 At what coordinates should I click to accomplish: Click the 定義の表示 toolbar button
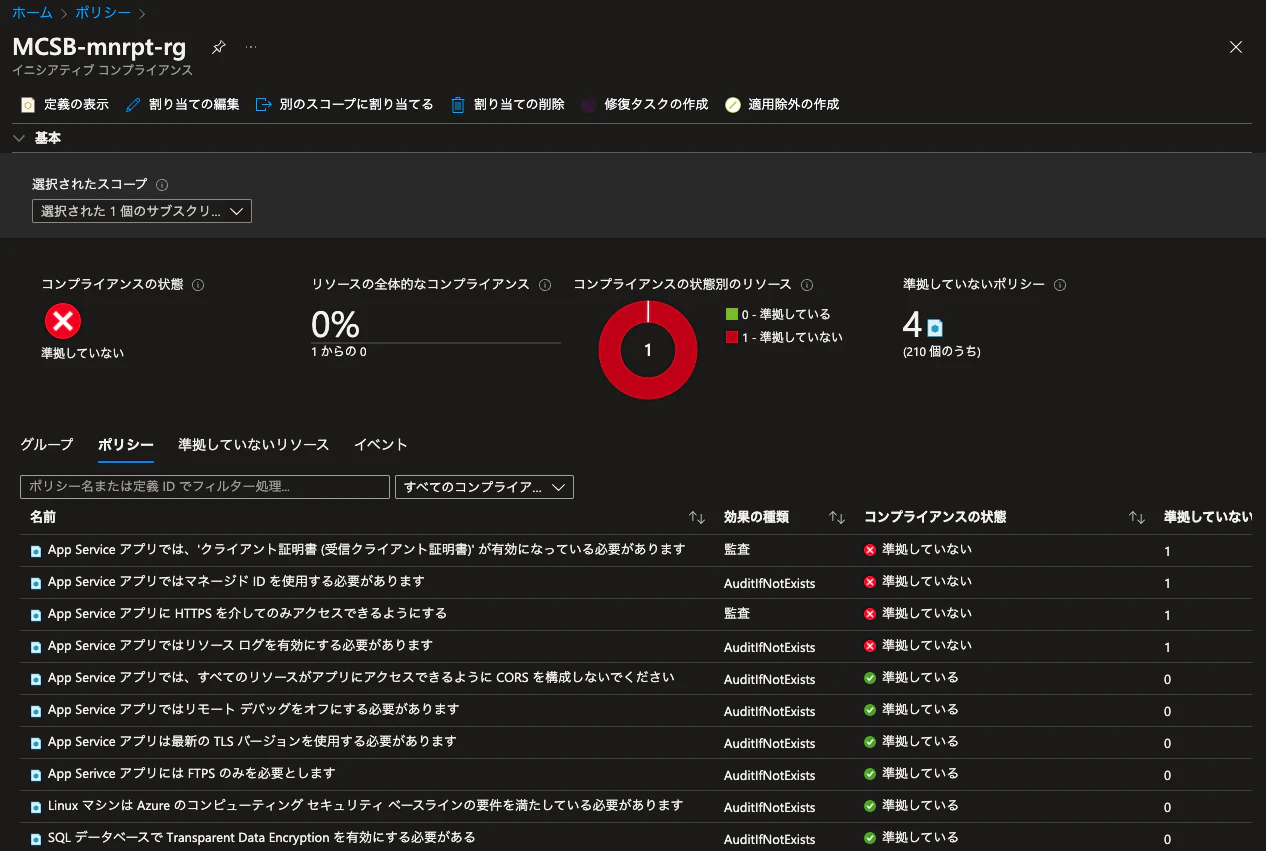coord(65,104)
